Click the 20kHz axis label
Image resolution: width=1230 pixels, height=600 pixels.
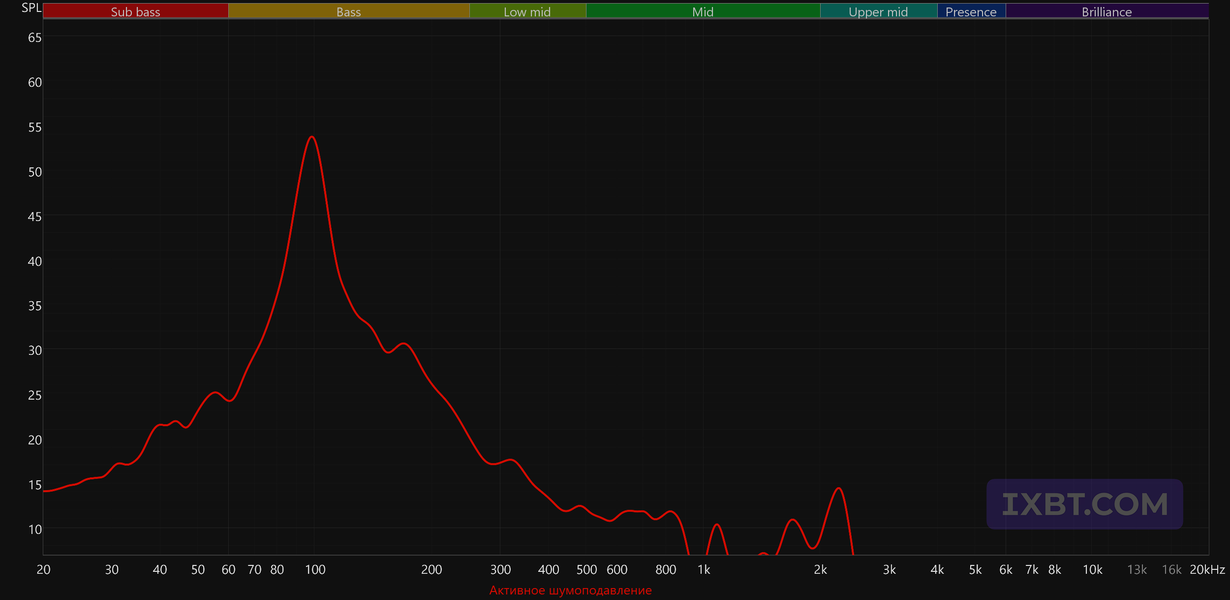click(1206, 570)
